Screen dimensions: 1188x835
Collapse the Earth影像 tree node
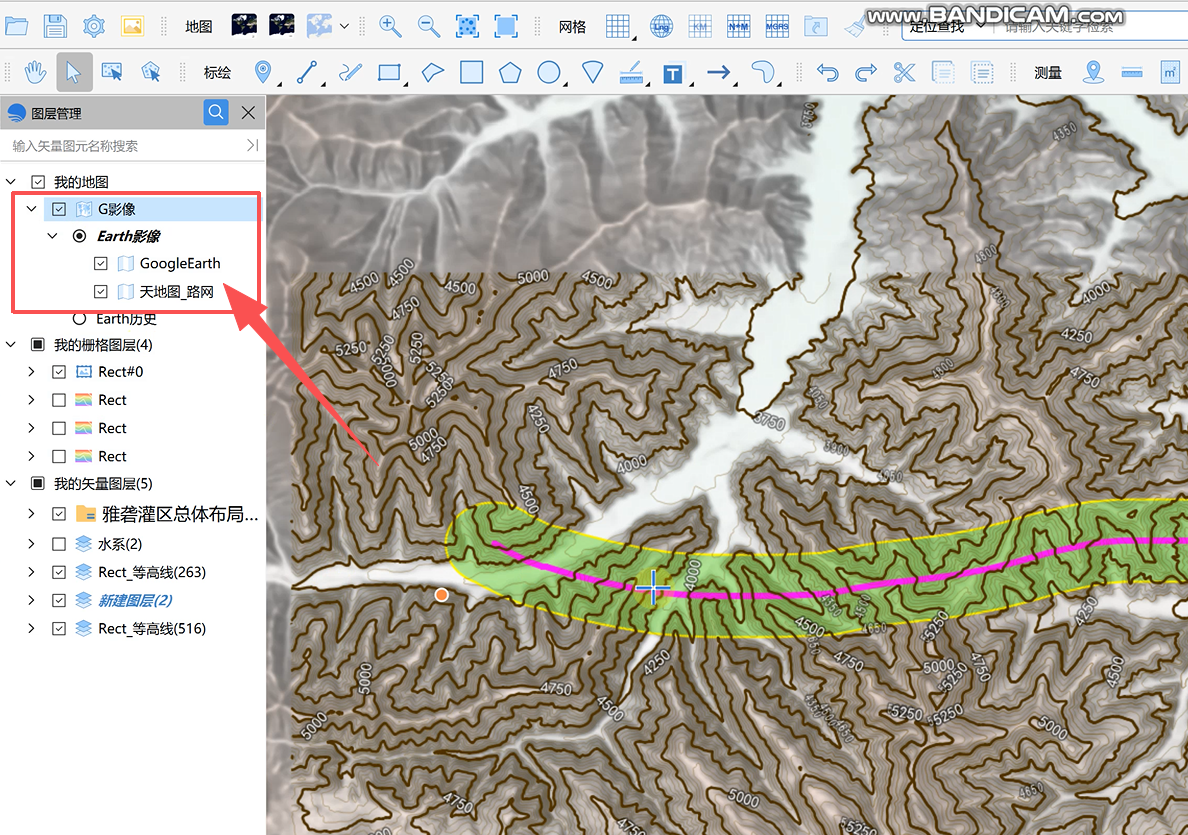coord(53,236)
